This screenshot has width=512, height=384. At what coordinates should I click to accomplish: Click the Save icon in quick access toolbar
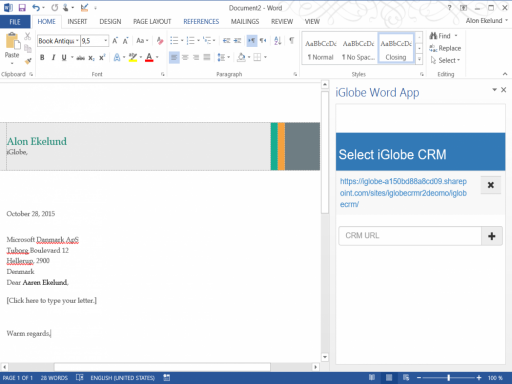click(22, 8)
